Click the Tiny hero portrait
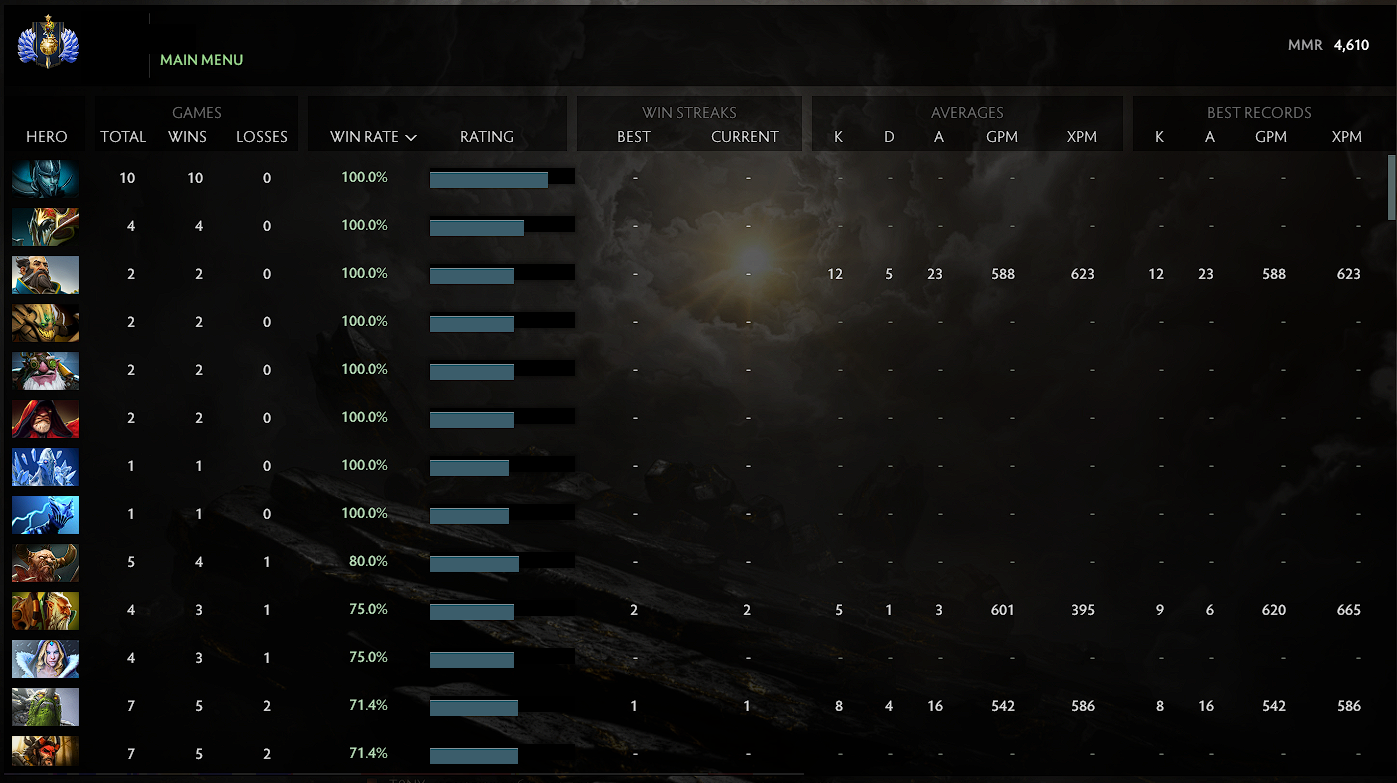The width and height of the screenshot is (1397, 783). (x=45, y=706)
